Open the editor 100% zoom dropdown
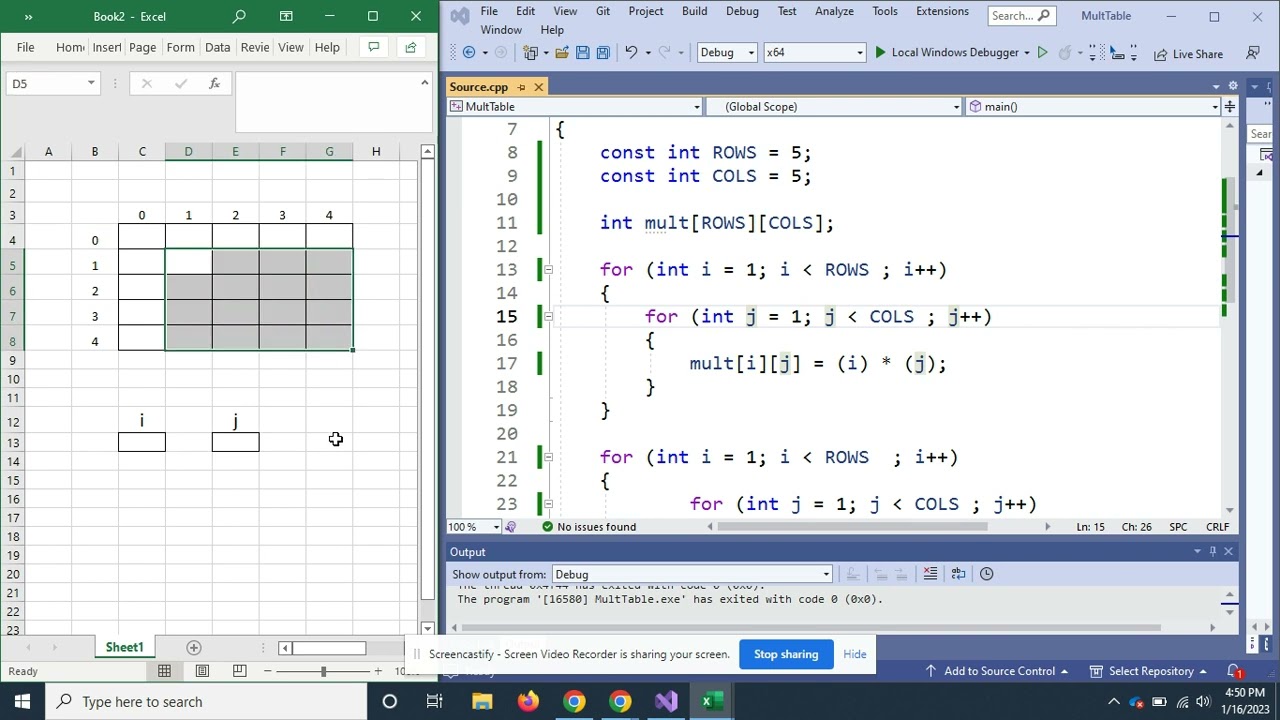Screen dimensions: 1280x720 [474, 527]
